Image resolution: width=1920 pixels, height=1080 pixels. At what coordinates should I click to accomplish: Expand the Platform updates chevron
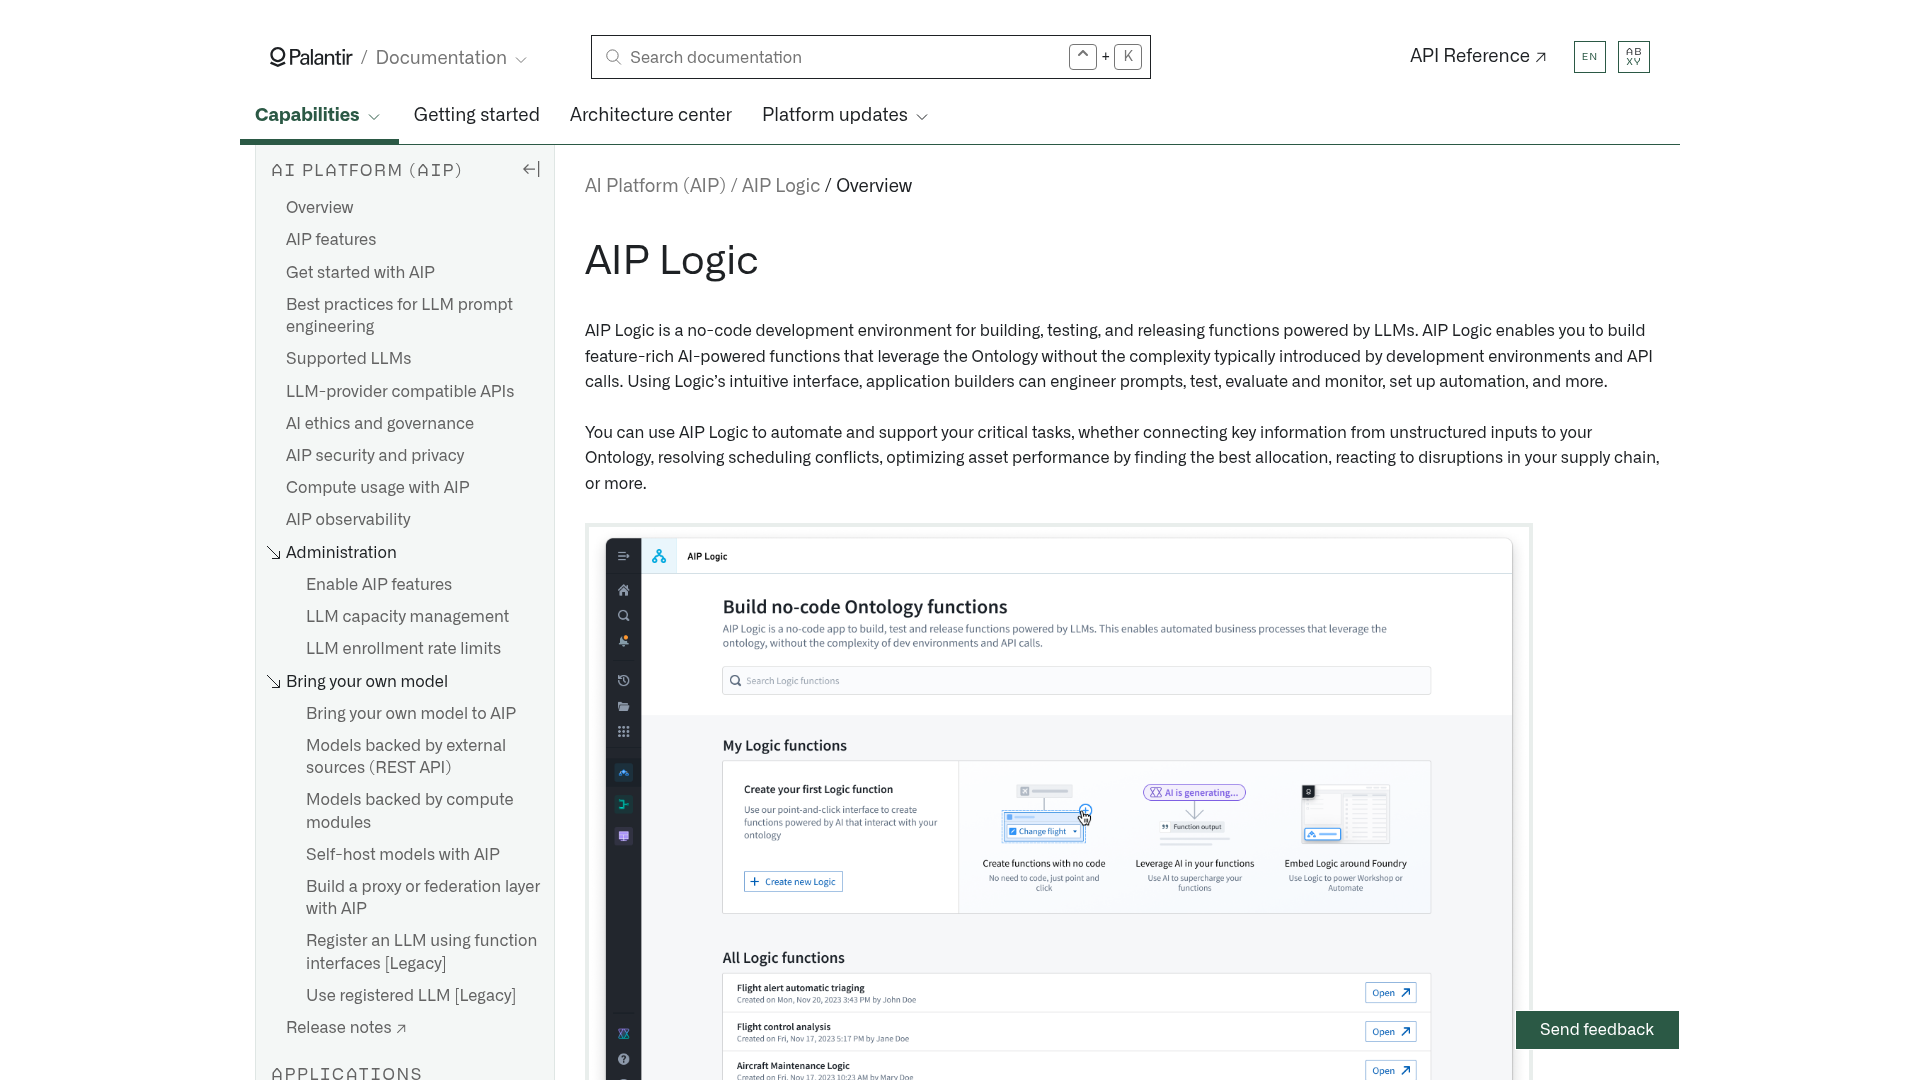point(922,117)
